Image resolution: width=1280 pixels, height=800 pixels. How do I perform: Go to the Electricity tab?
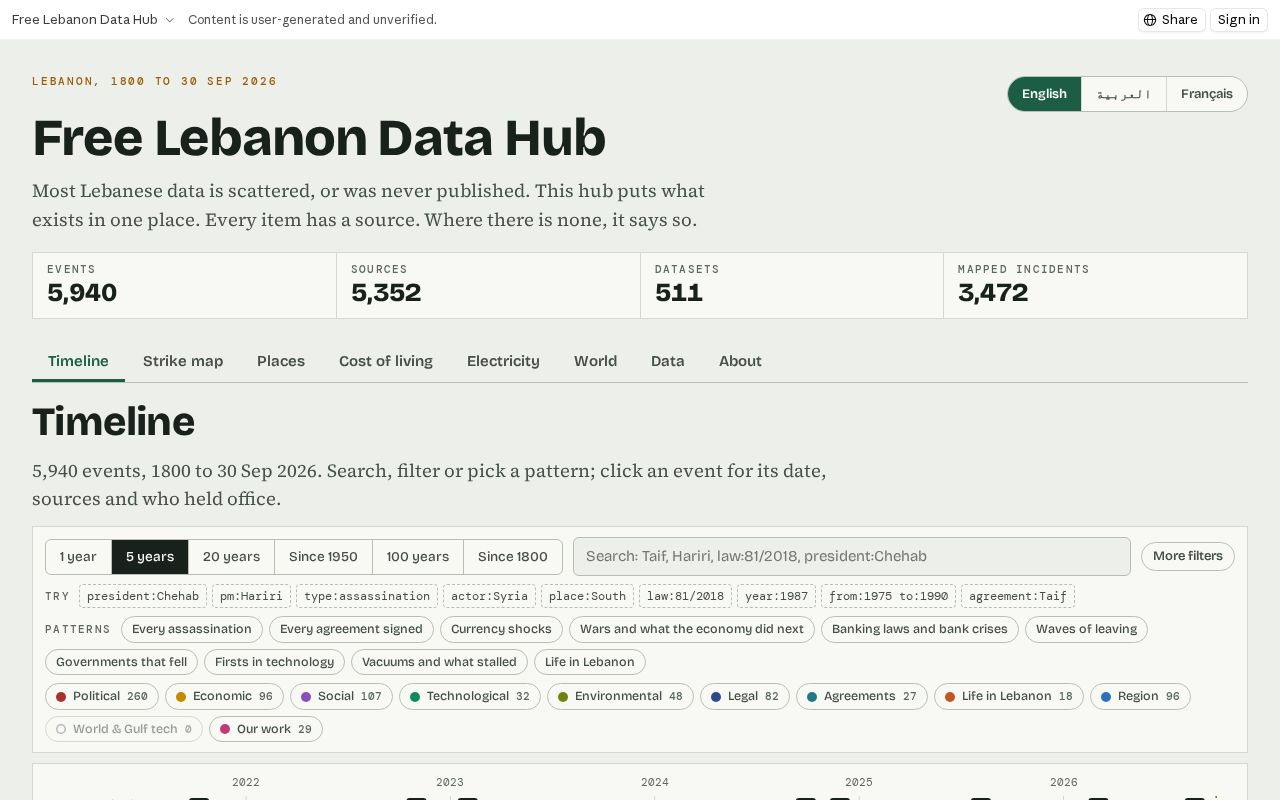click(503, 361)
